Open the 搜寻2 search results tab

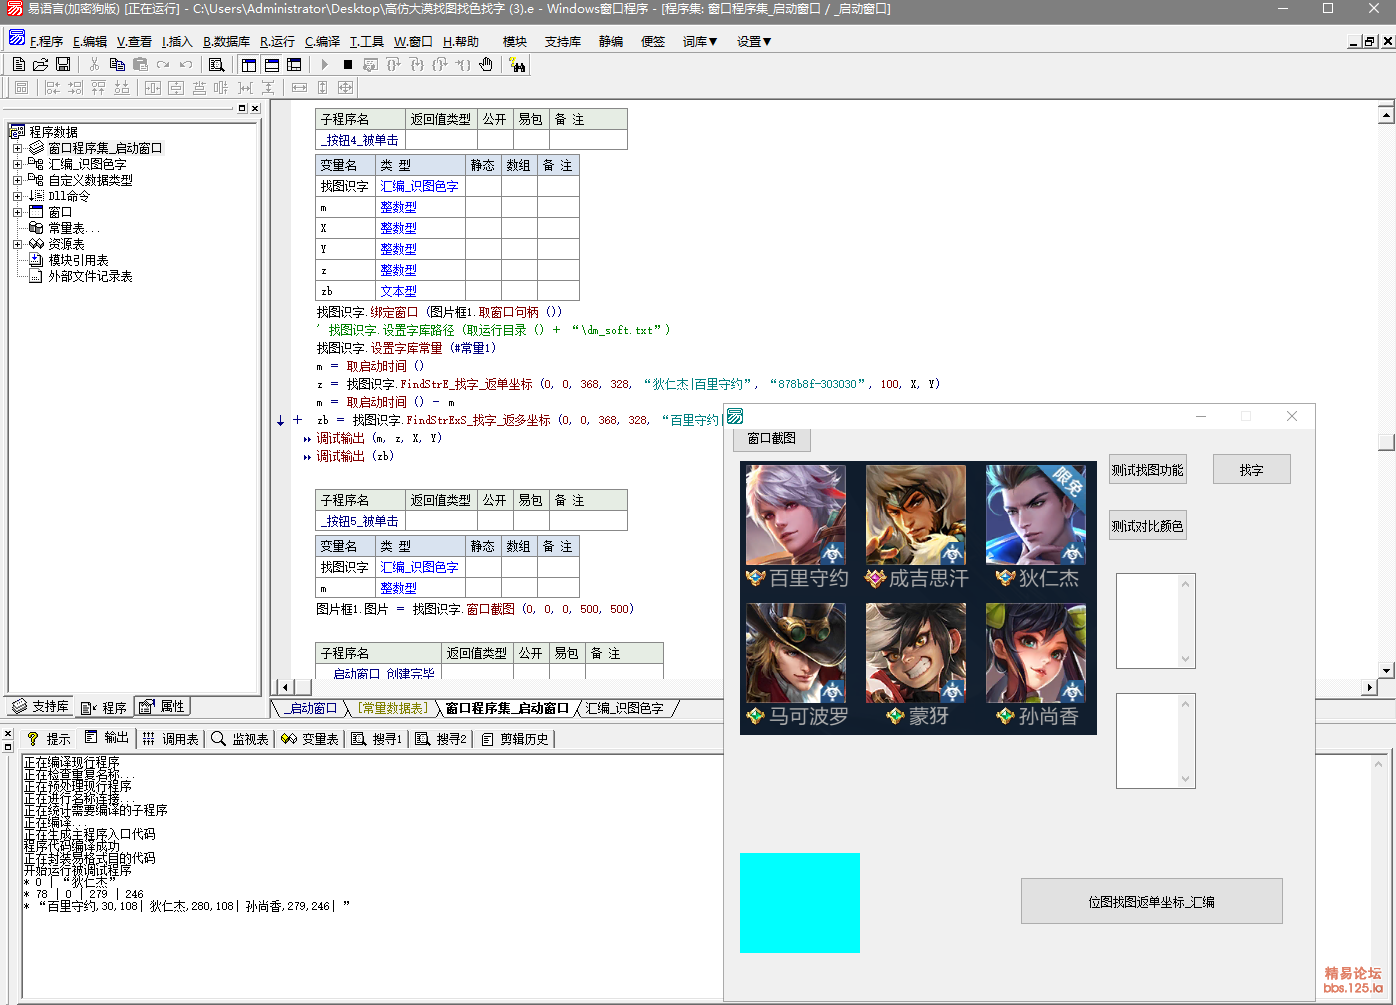441,738
